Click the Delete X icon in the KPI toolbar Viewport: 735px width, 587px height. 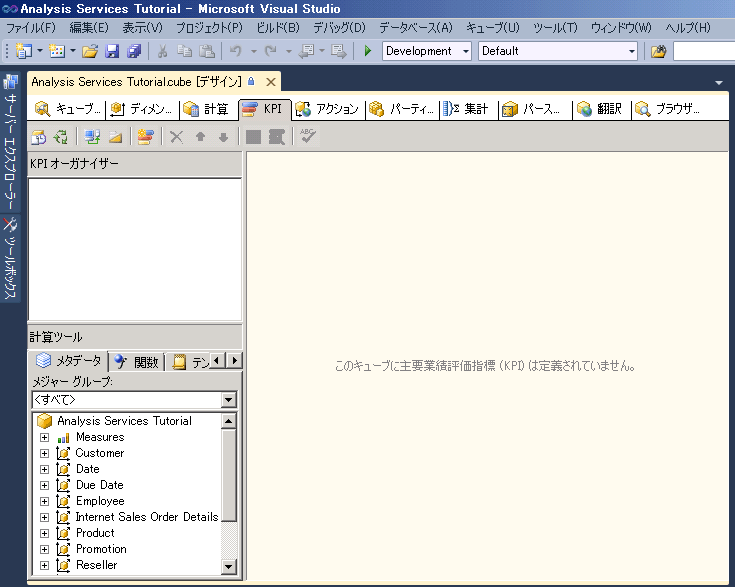[176, 137]
